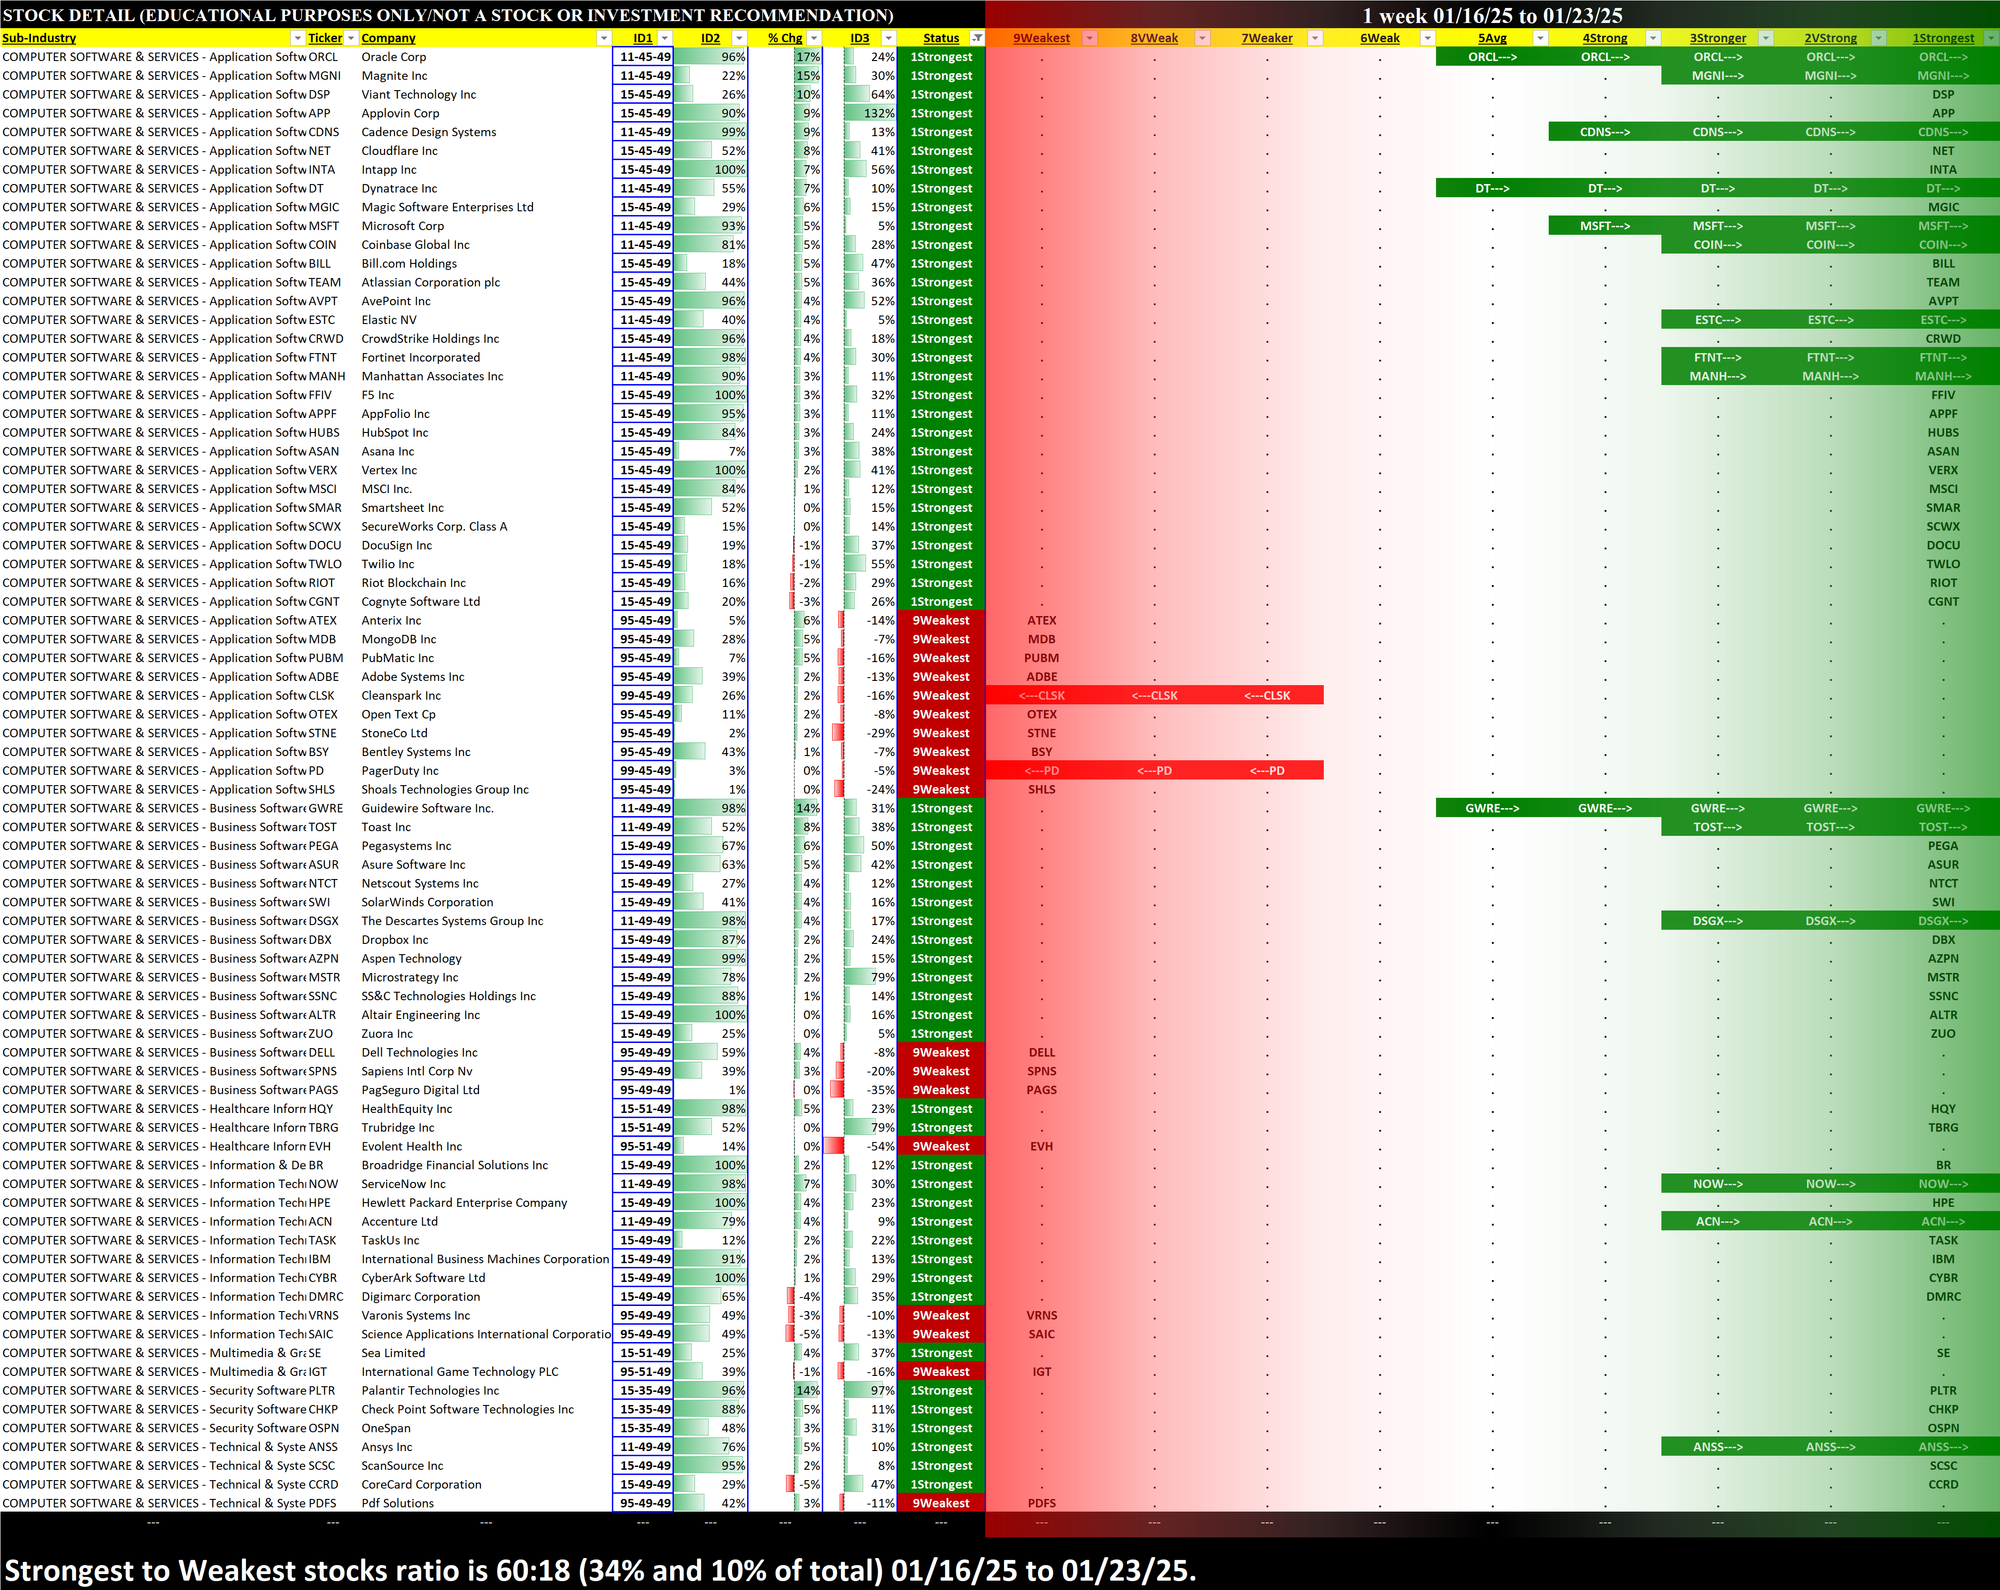Expand the 5Avg column filter arrow
This screenshot has height=1590, width=2000.
point(1540,38)
